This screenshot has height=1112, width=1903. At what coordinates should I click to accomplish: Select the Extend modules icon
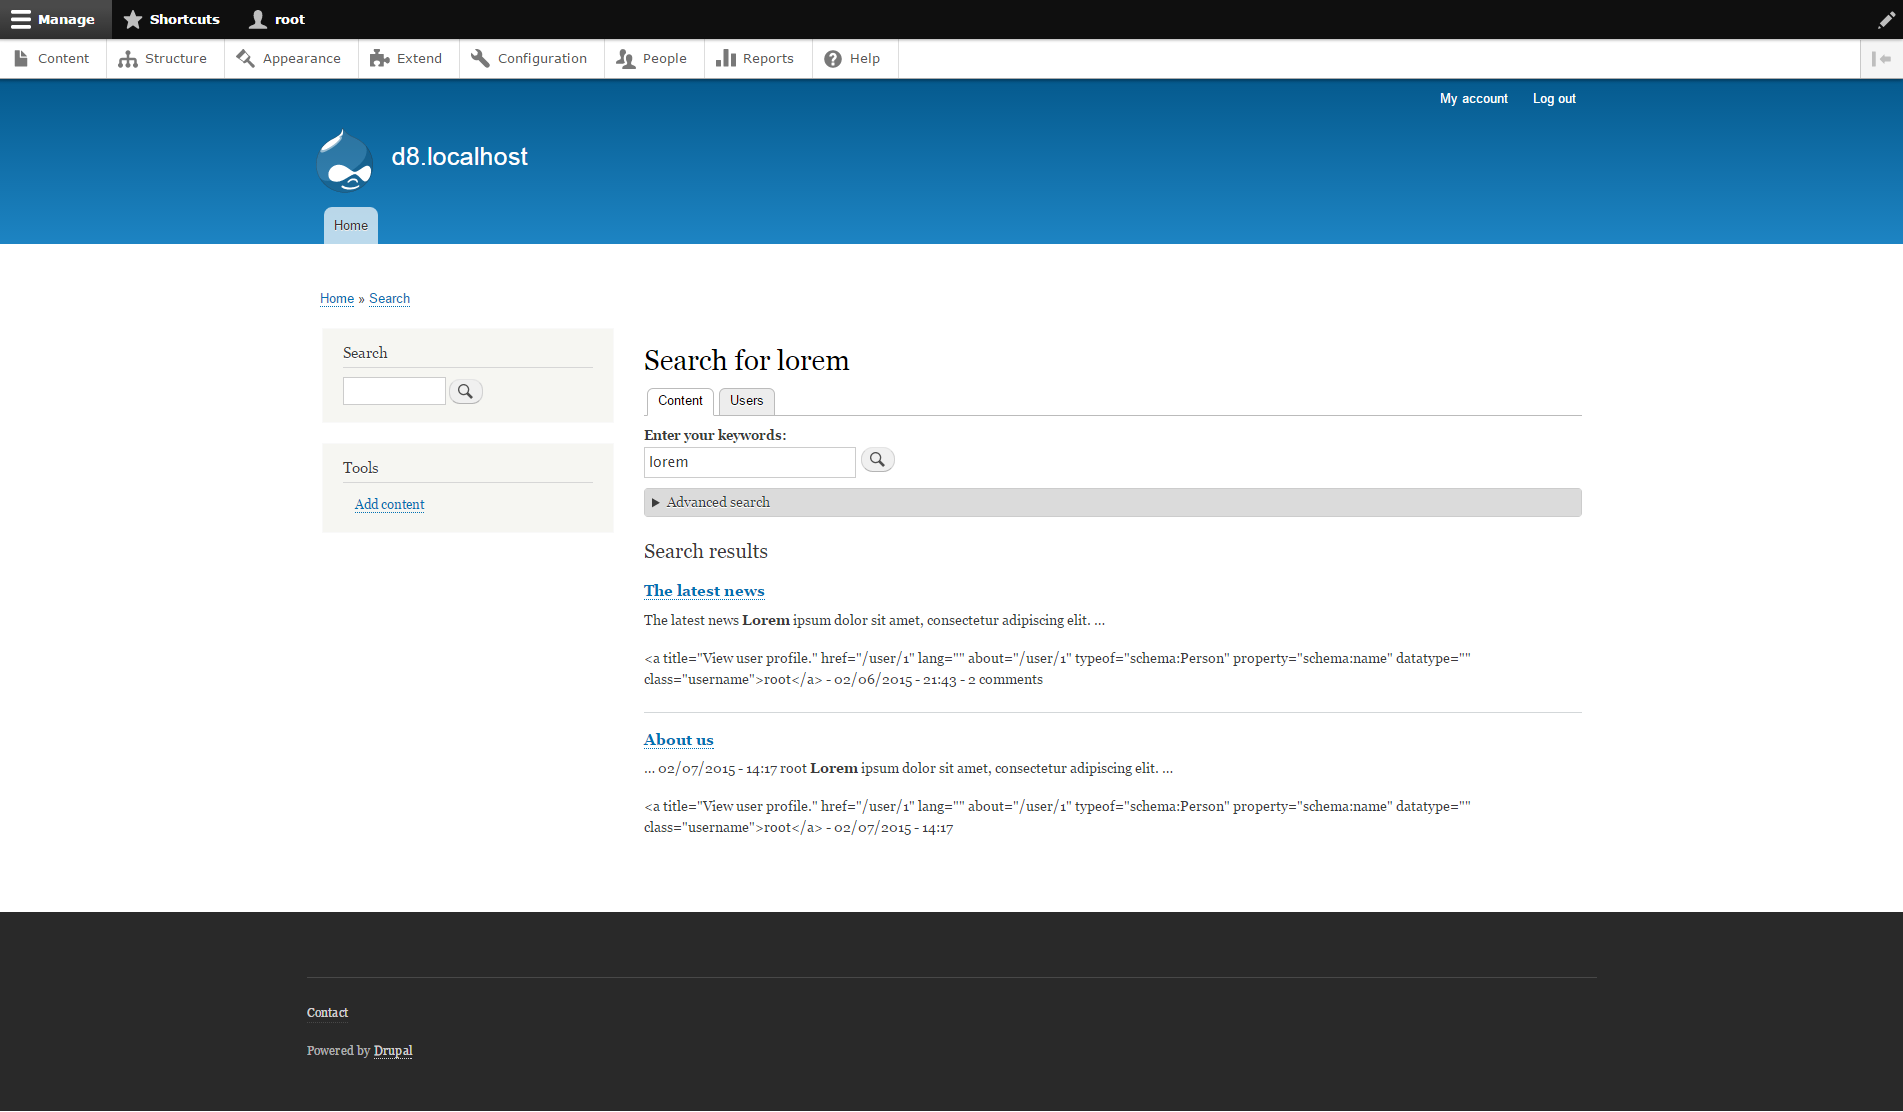379,58
